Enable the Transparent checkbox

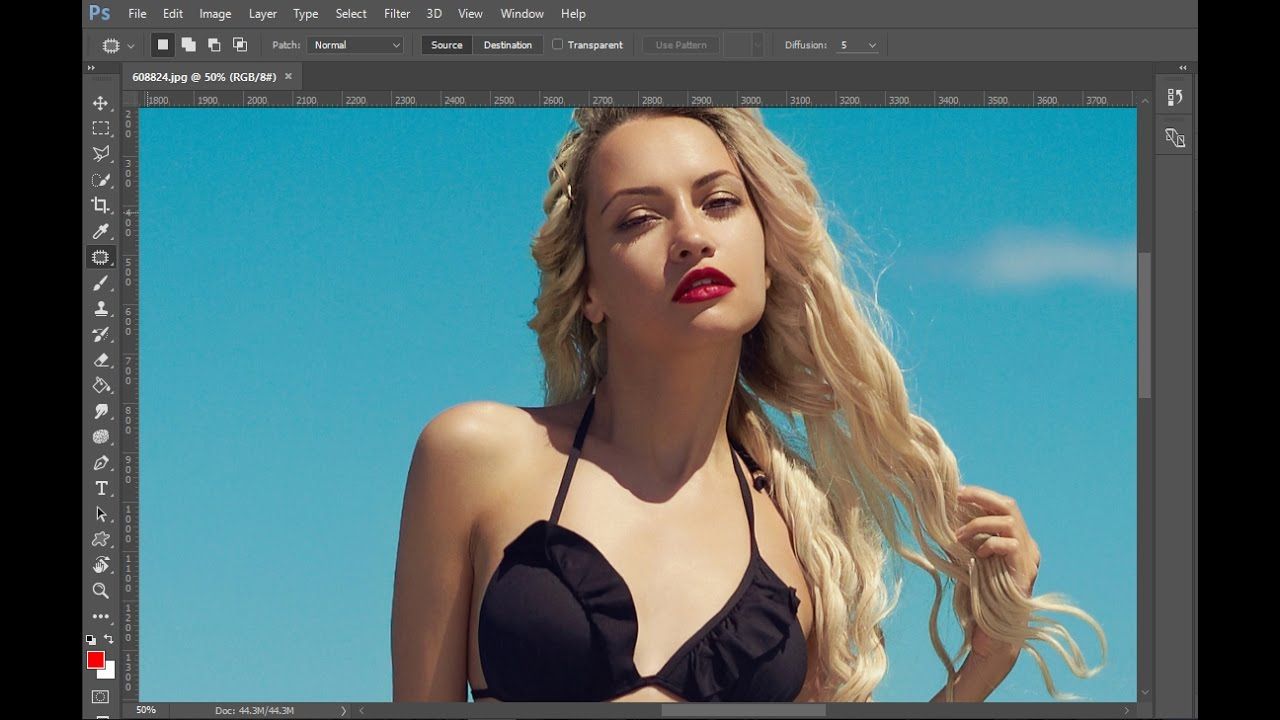(558, 45)
